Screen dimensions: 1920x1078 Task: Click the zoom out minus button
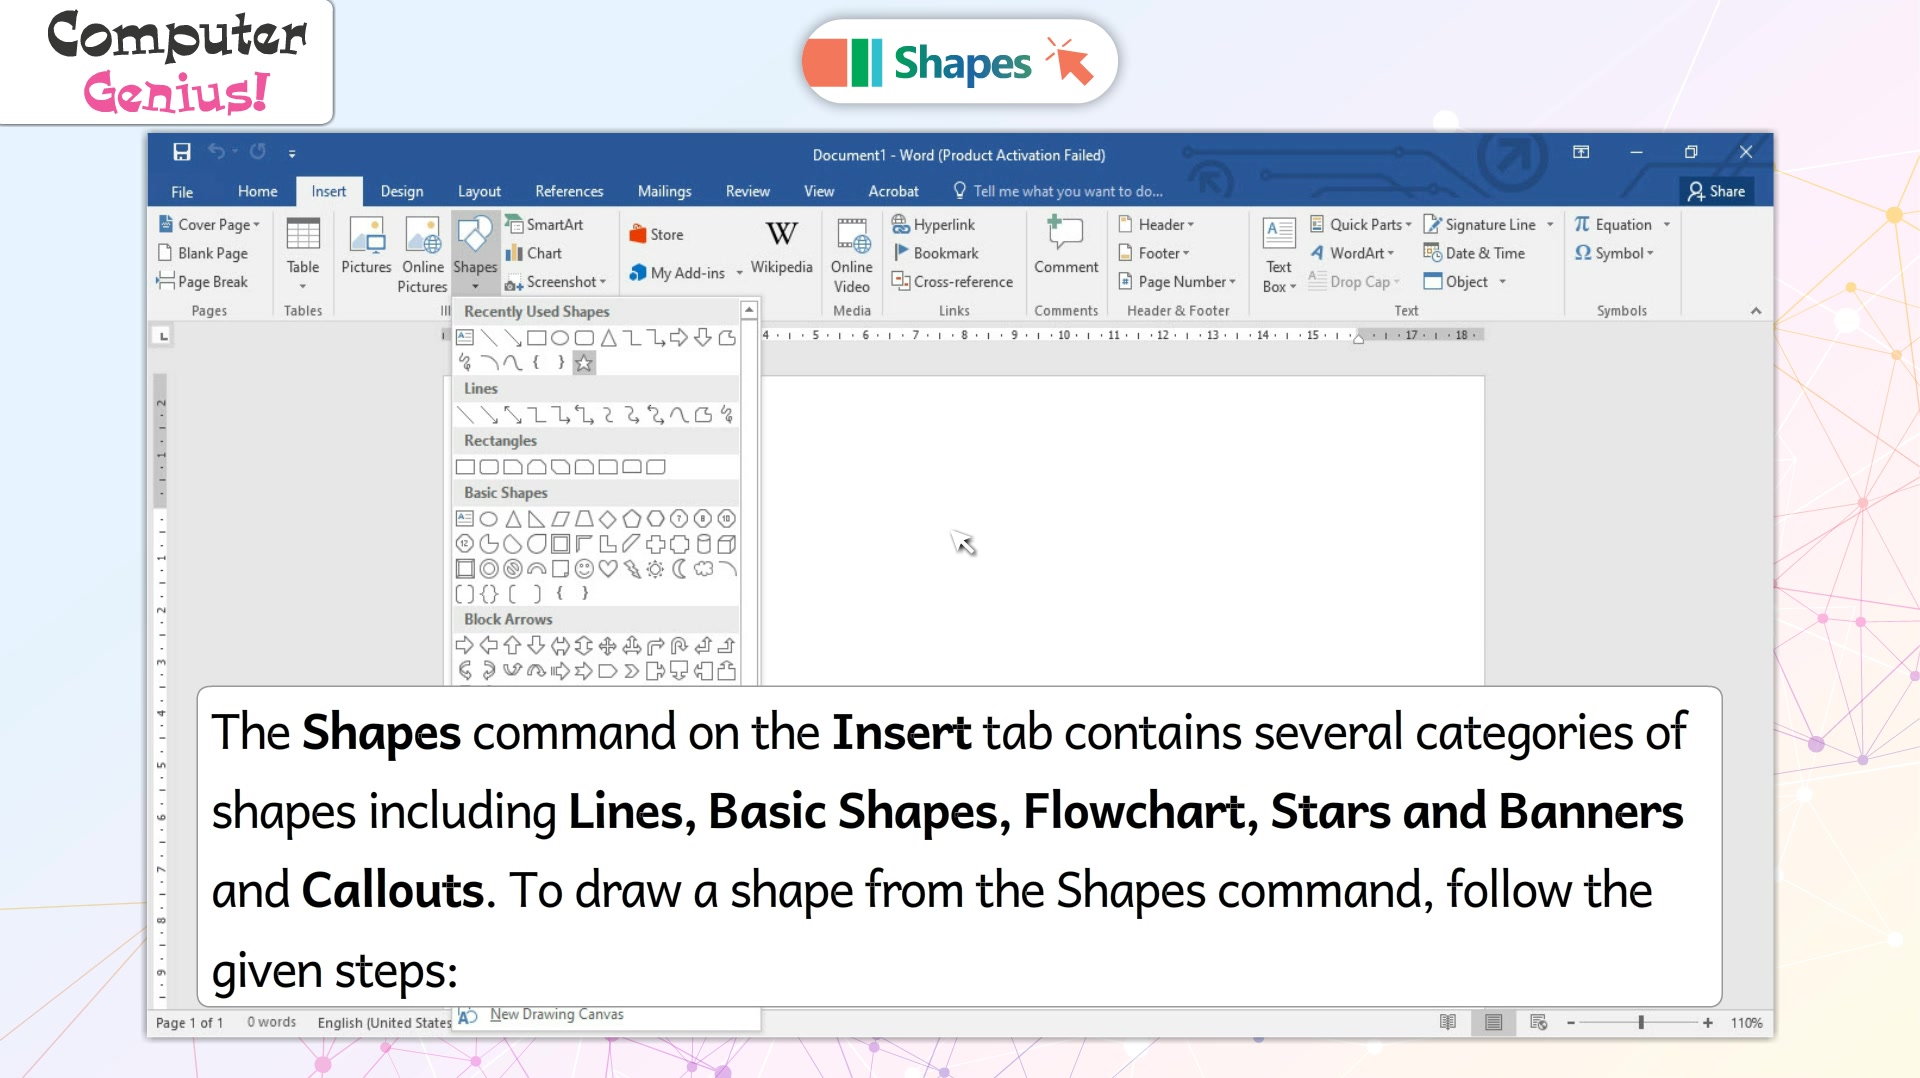coord(1571,1022)
